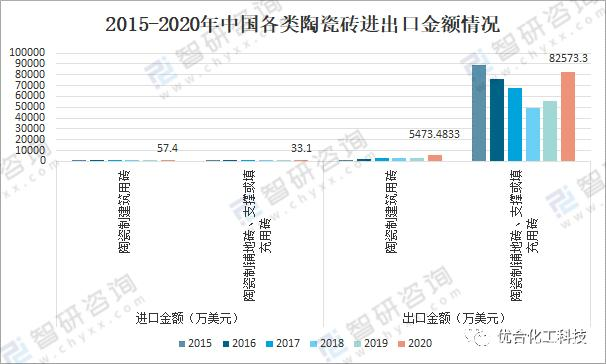Click the 2020 legend entry
The height and width of the screenshot is (364, 606).
[x=415, y=344]
